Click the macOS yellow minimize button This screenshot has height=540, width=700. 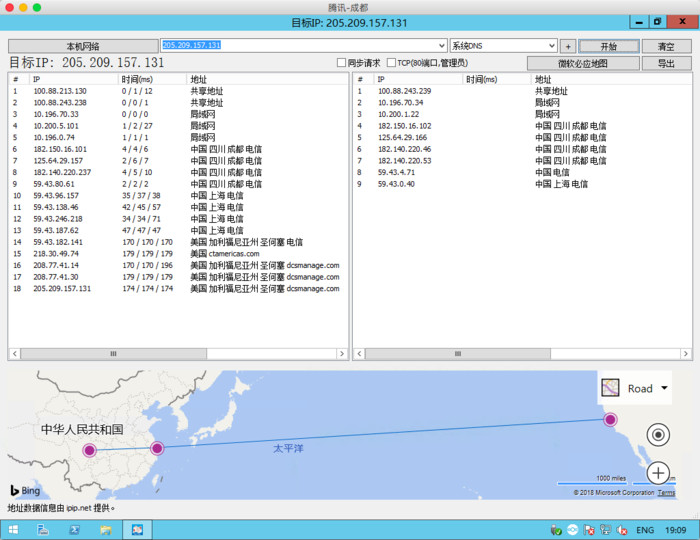pyautogui.click(x=24, y=7)
